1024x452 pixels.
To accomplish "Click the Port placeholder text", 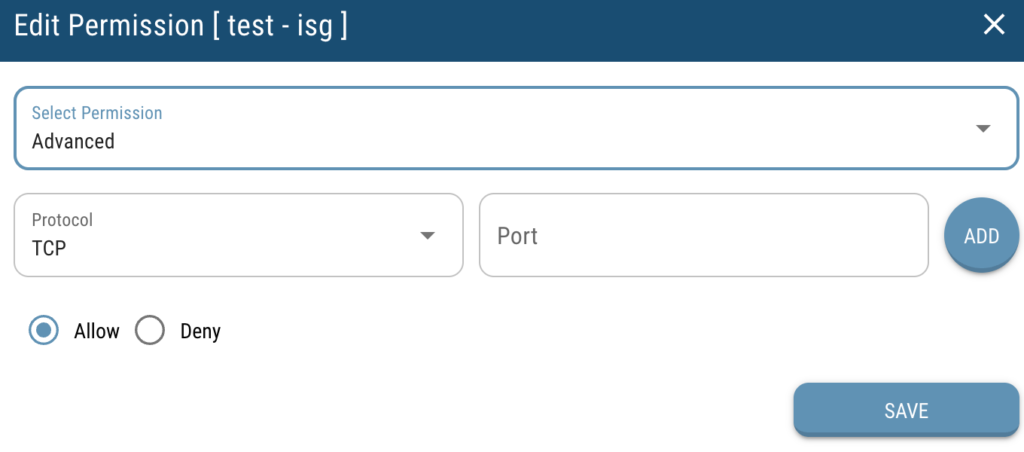I will click(x=517, y=236).
